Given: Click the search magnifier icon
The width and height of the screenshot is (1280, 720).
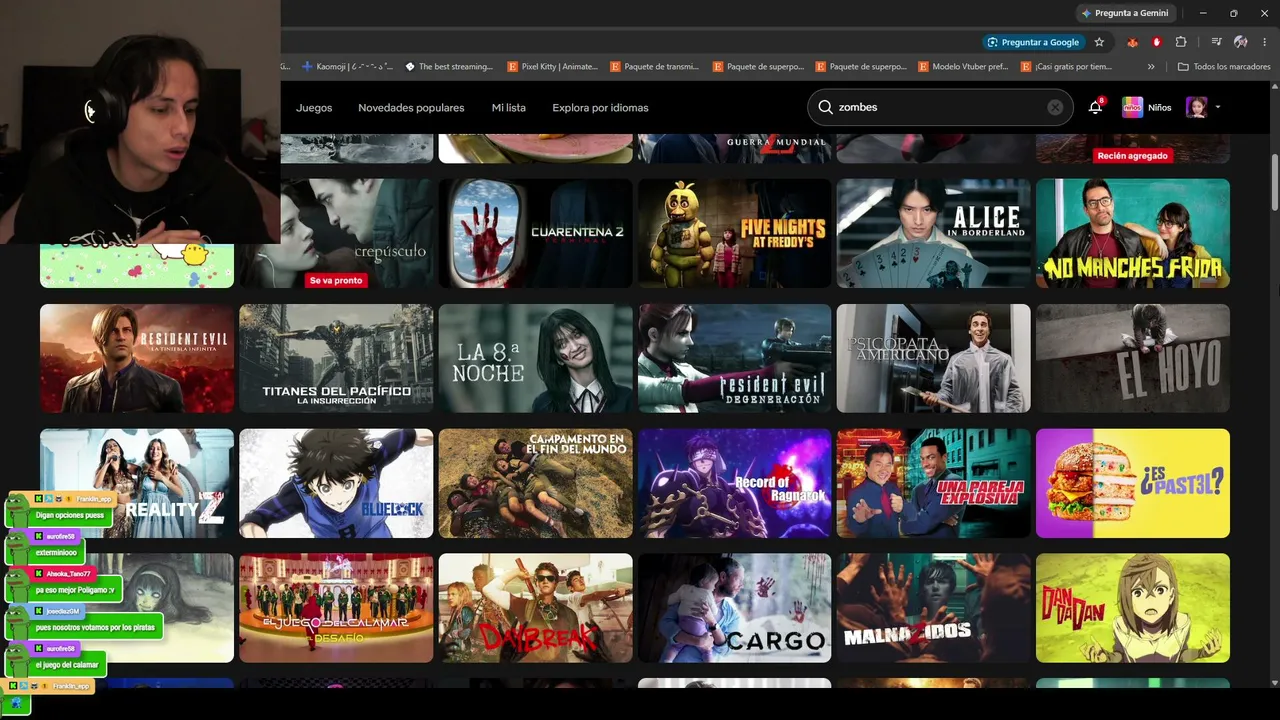Looking at the screenshot, I should tap(825, 107).
